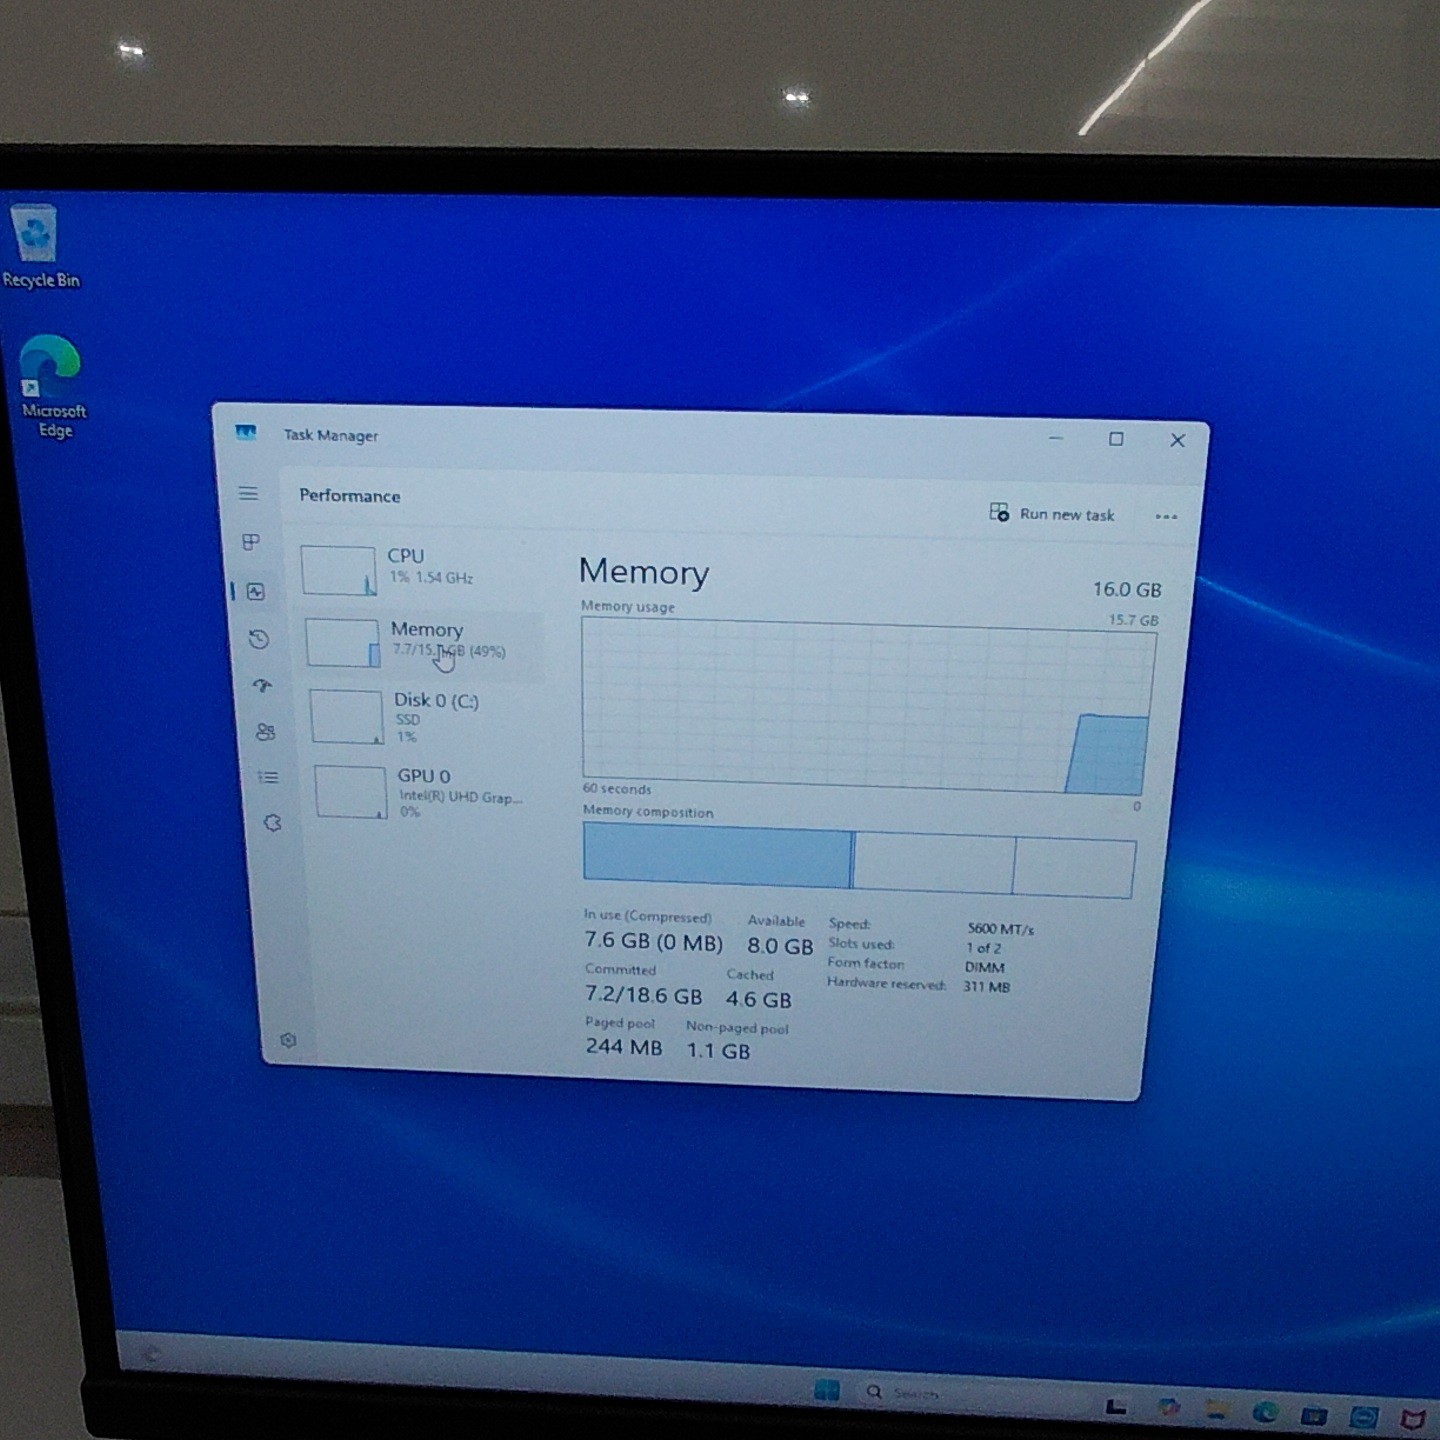The image size is (1440, 1440).
Task: Open the Details list sidebar icon
Action: (268, 777)
